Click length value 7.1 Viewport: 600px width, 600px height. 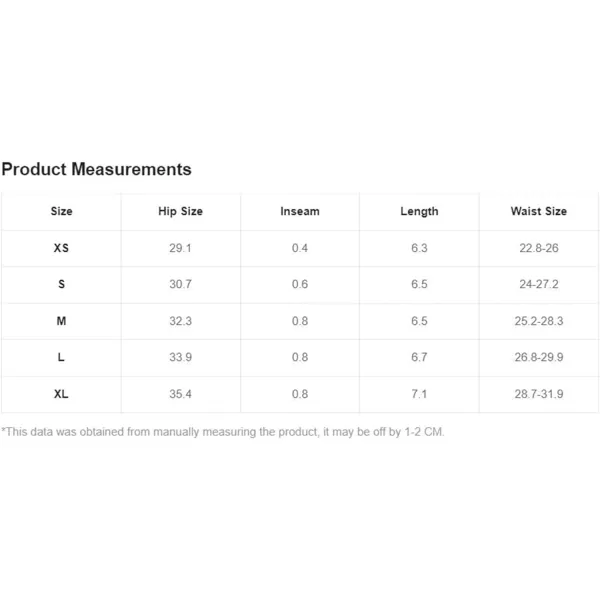pos(419,394)
